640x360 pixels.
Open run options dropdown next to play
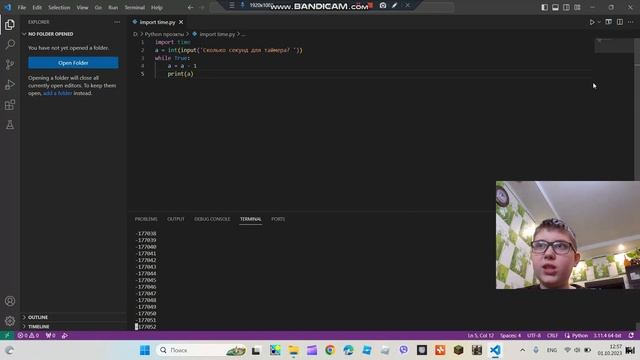click(599, 22)
